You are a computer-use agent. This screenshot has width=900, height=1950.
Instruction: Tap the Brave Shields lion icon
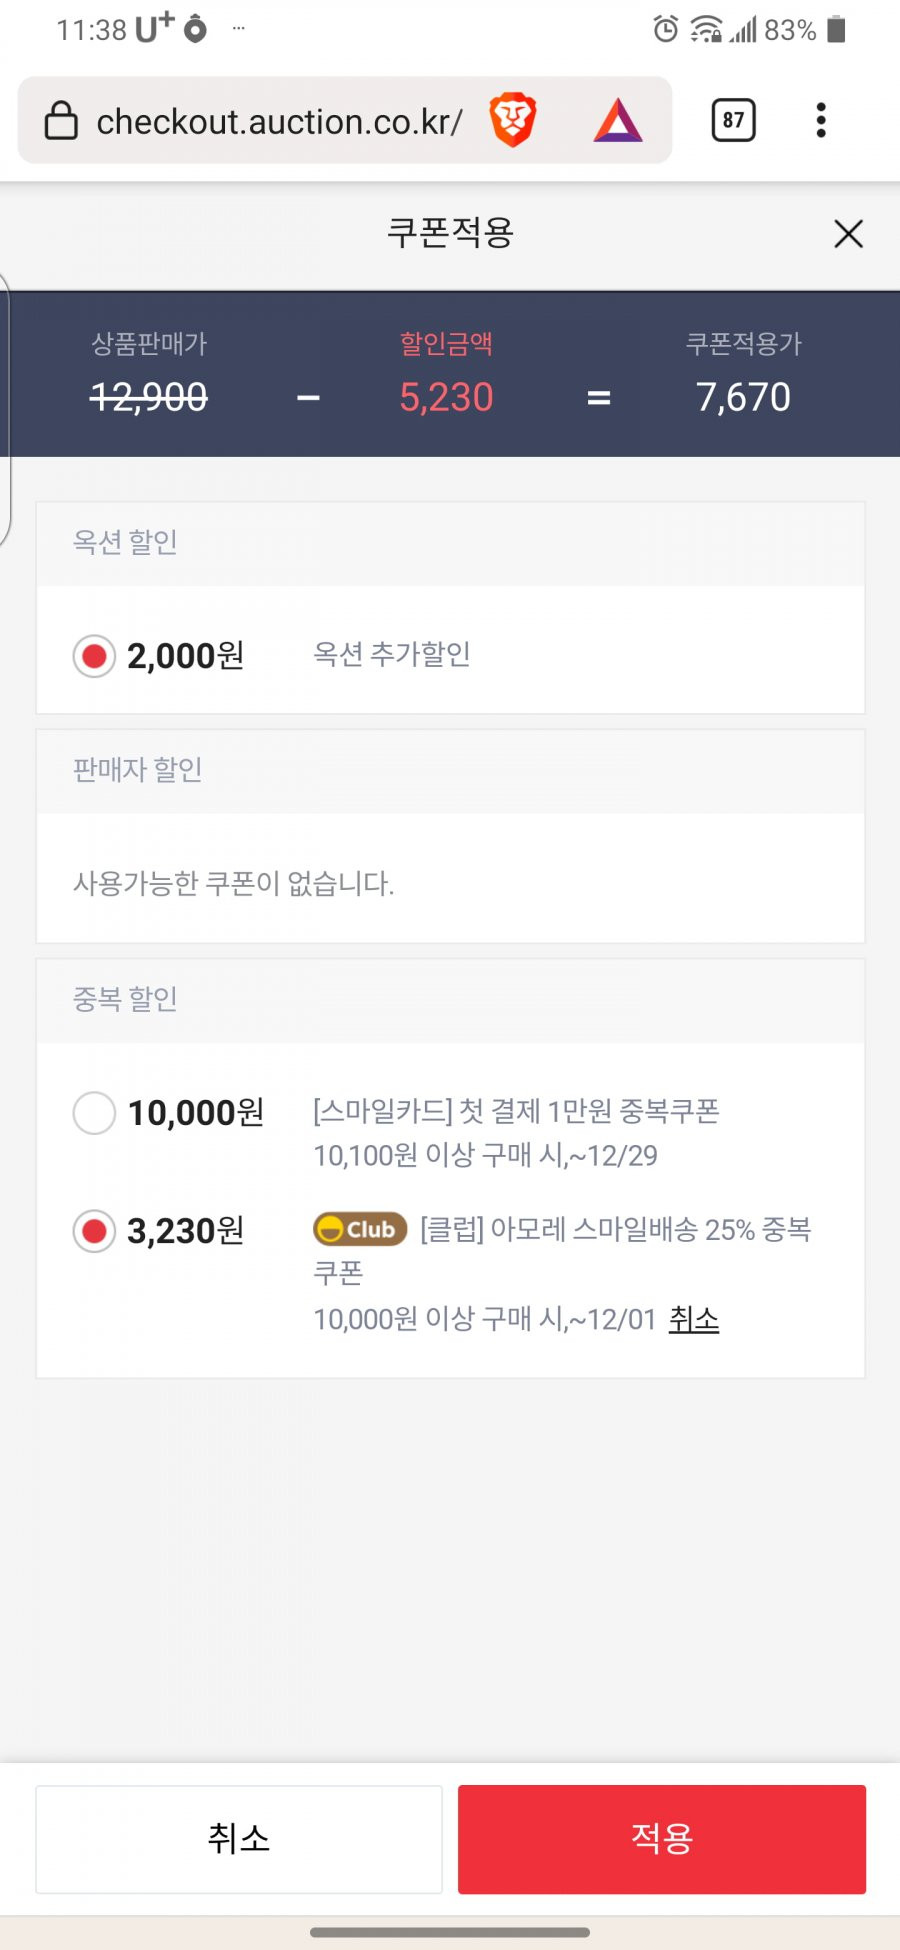[513, 120]
